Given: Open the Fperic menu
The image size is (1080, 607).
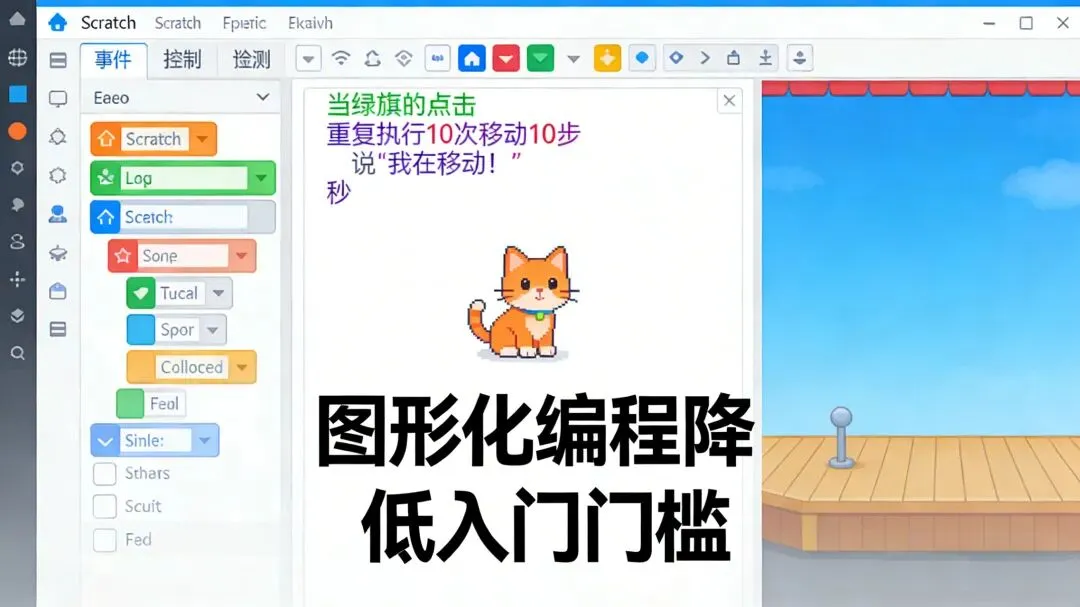Looking at the screenshot, I should pos(244,23).
